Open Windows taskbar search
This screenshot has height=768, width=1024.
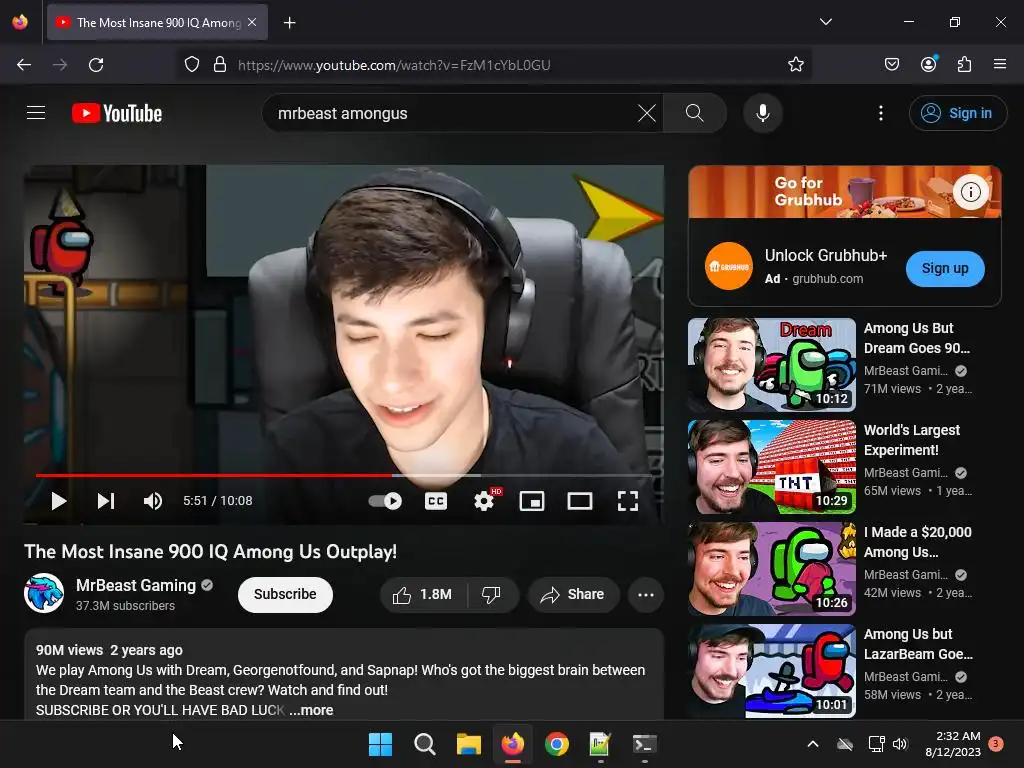pos(424,744)
